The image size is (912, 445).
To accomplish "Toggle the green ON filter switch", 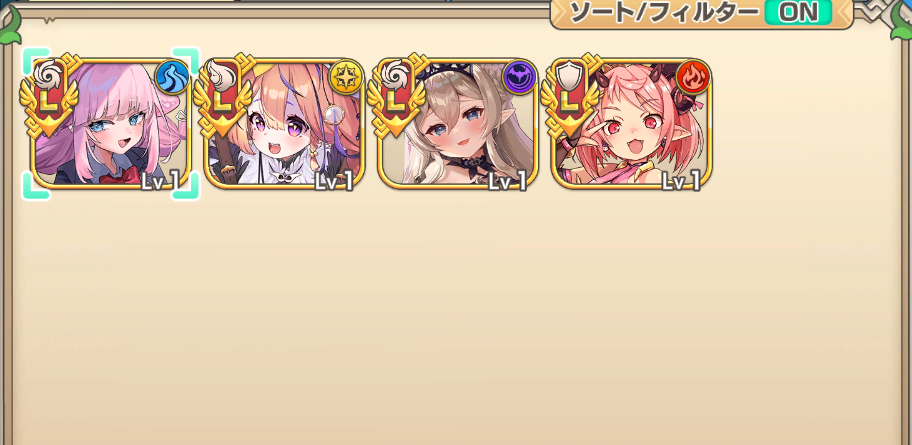I will [797, 12].
